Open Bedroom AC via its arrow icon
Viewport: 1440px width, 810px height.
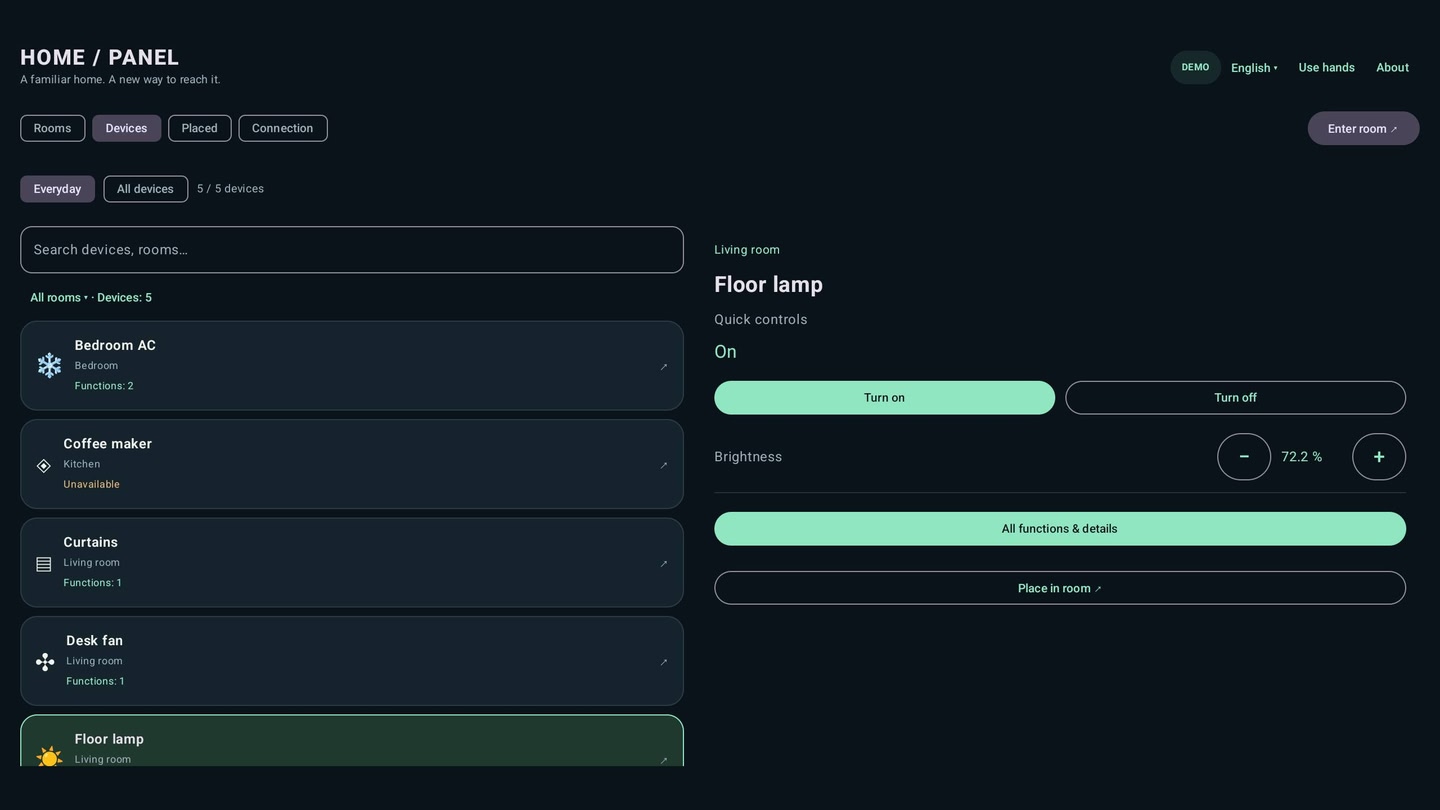click(x=664, y=367)
